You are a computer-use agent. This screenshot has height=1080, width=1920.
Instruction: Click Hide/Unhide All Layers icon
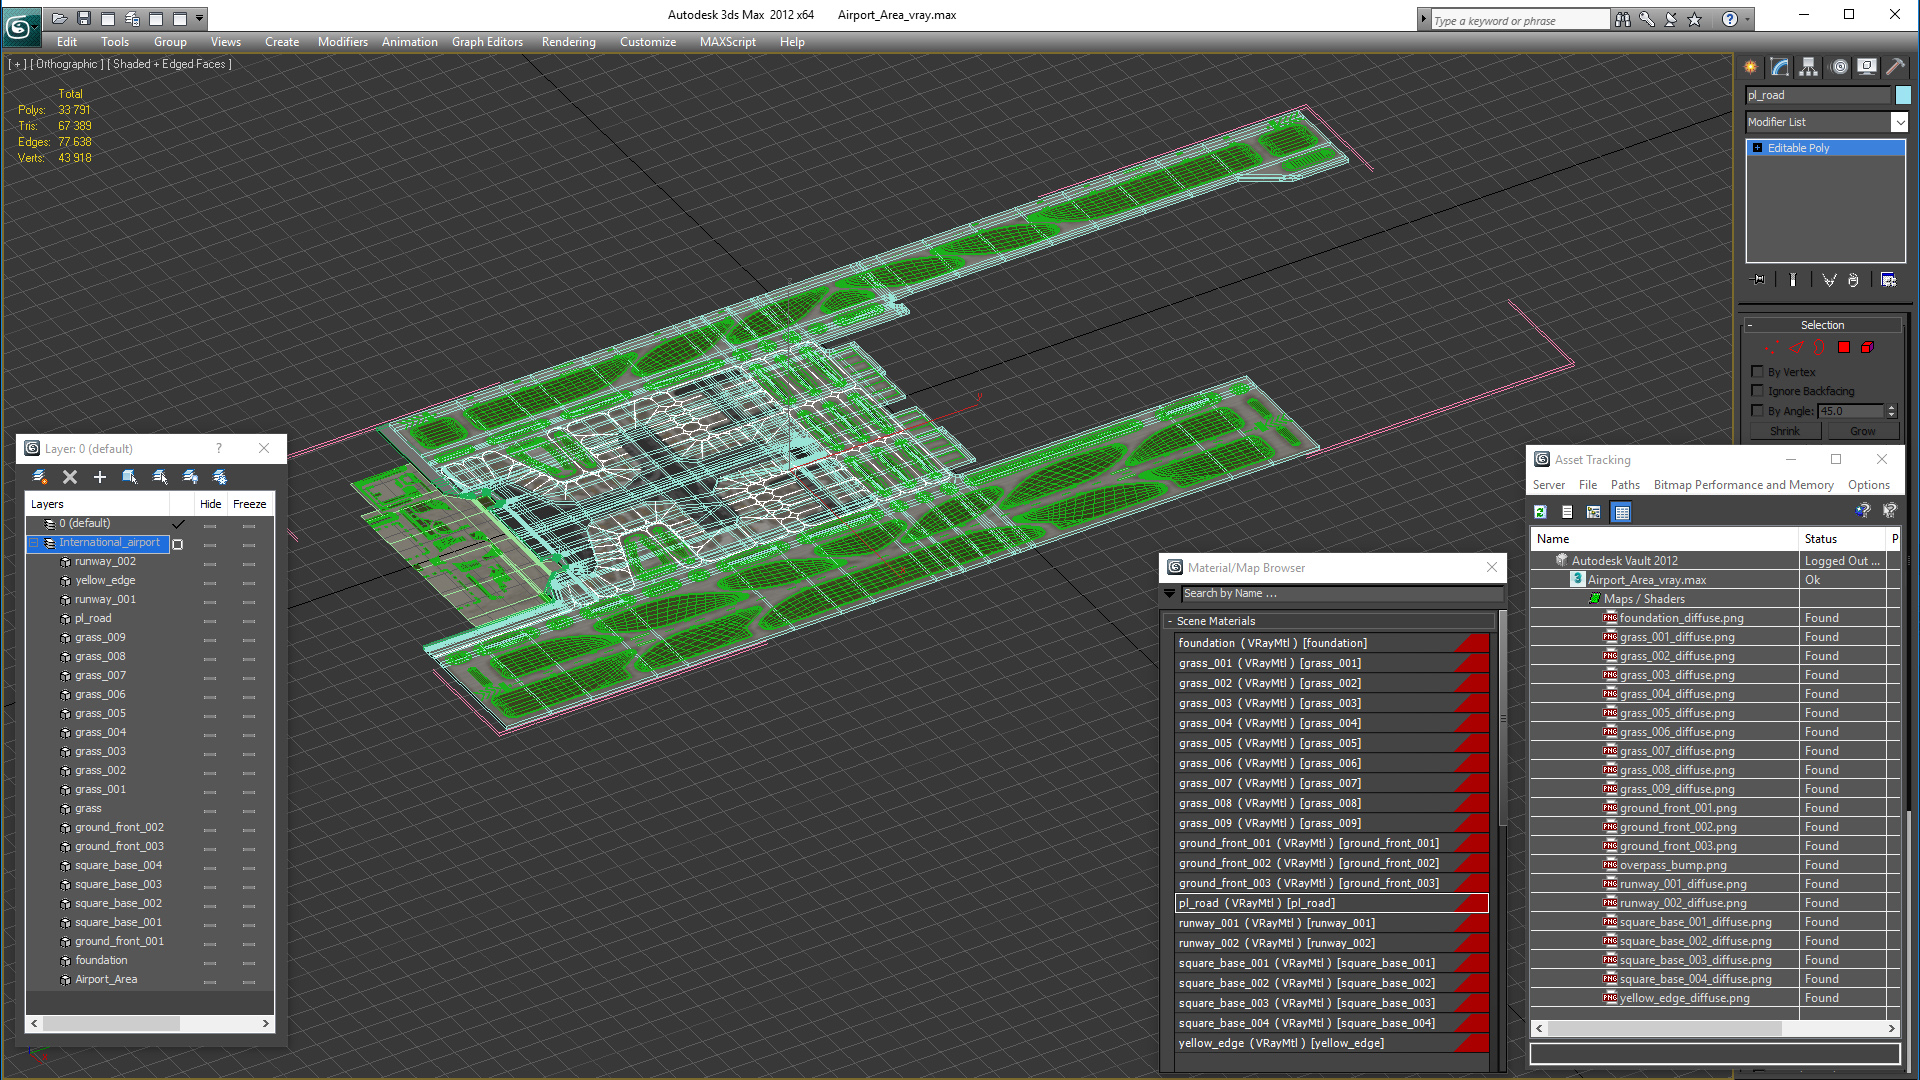(190, 477)
